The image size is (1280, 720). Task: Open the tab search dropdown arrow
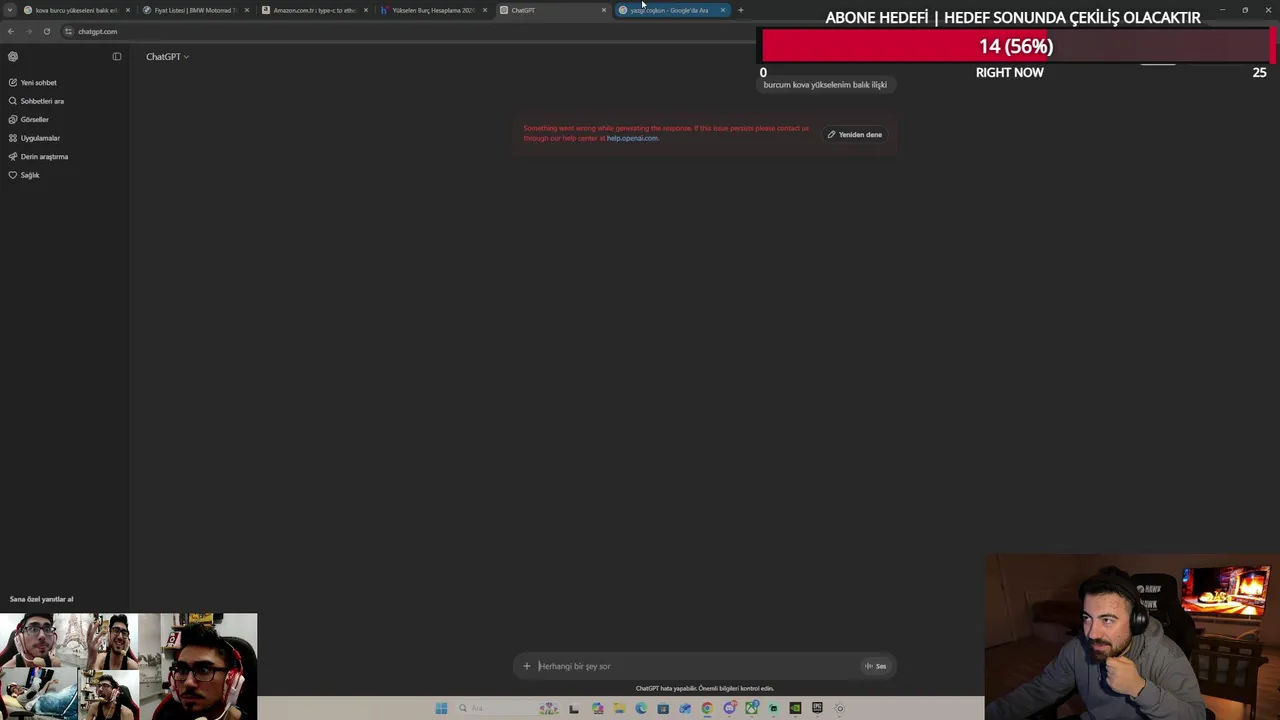coord(10,10)
